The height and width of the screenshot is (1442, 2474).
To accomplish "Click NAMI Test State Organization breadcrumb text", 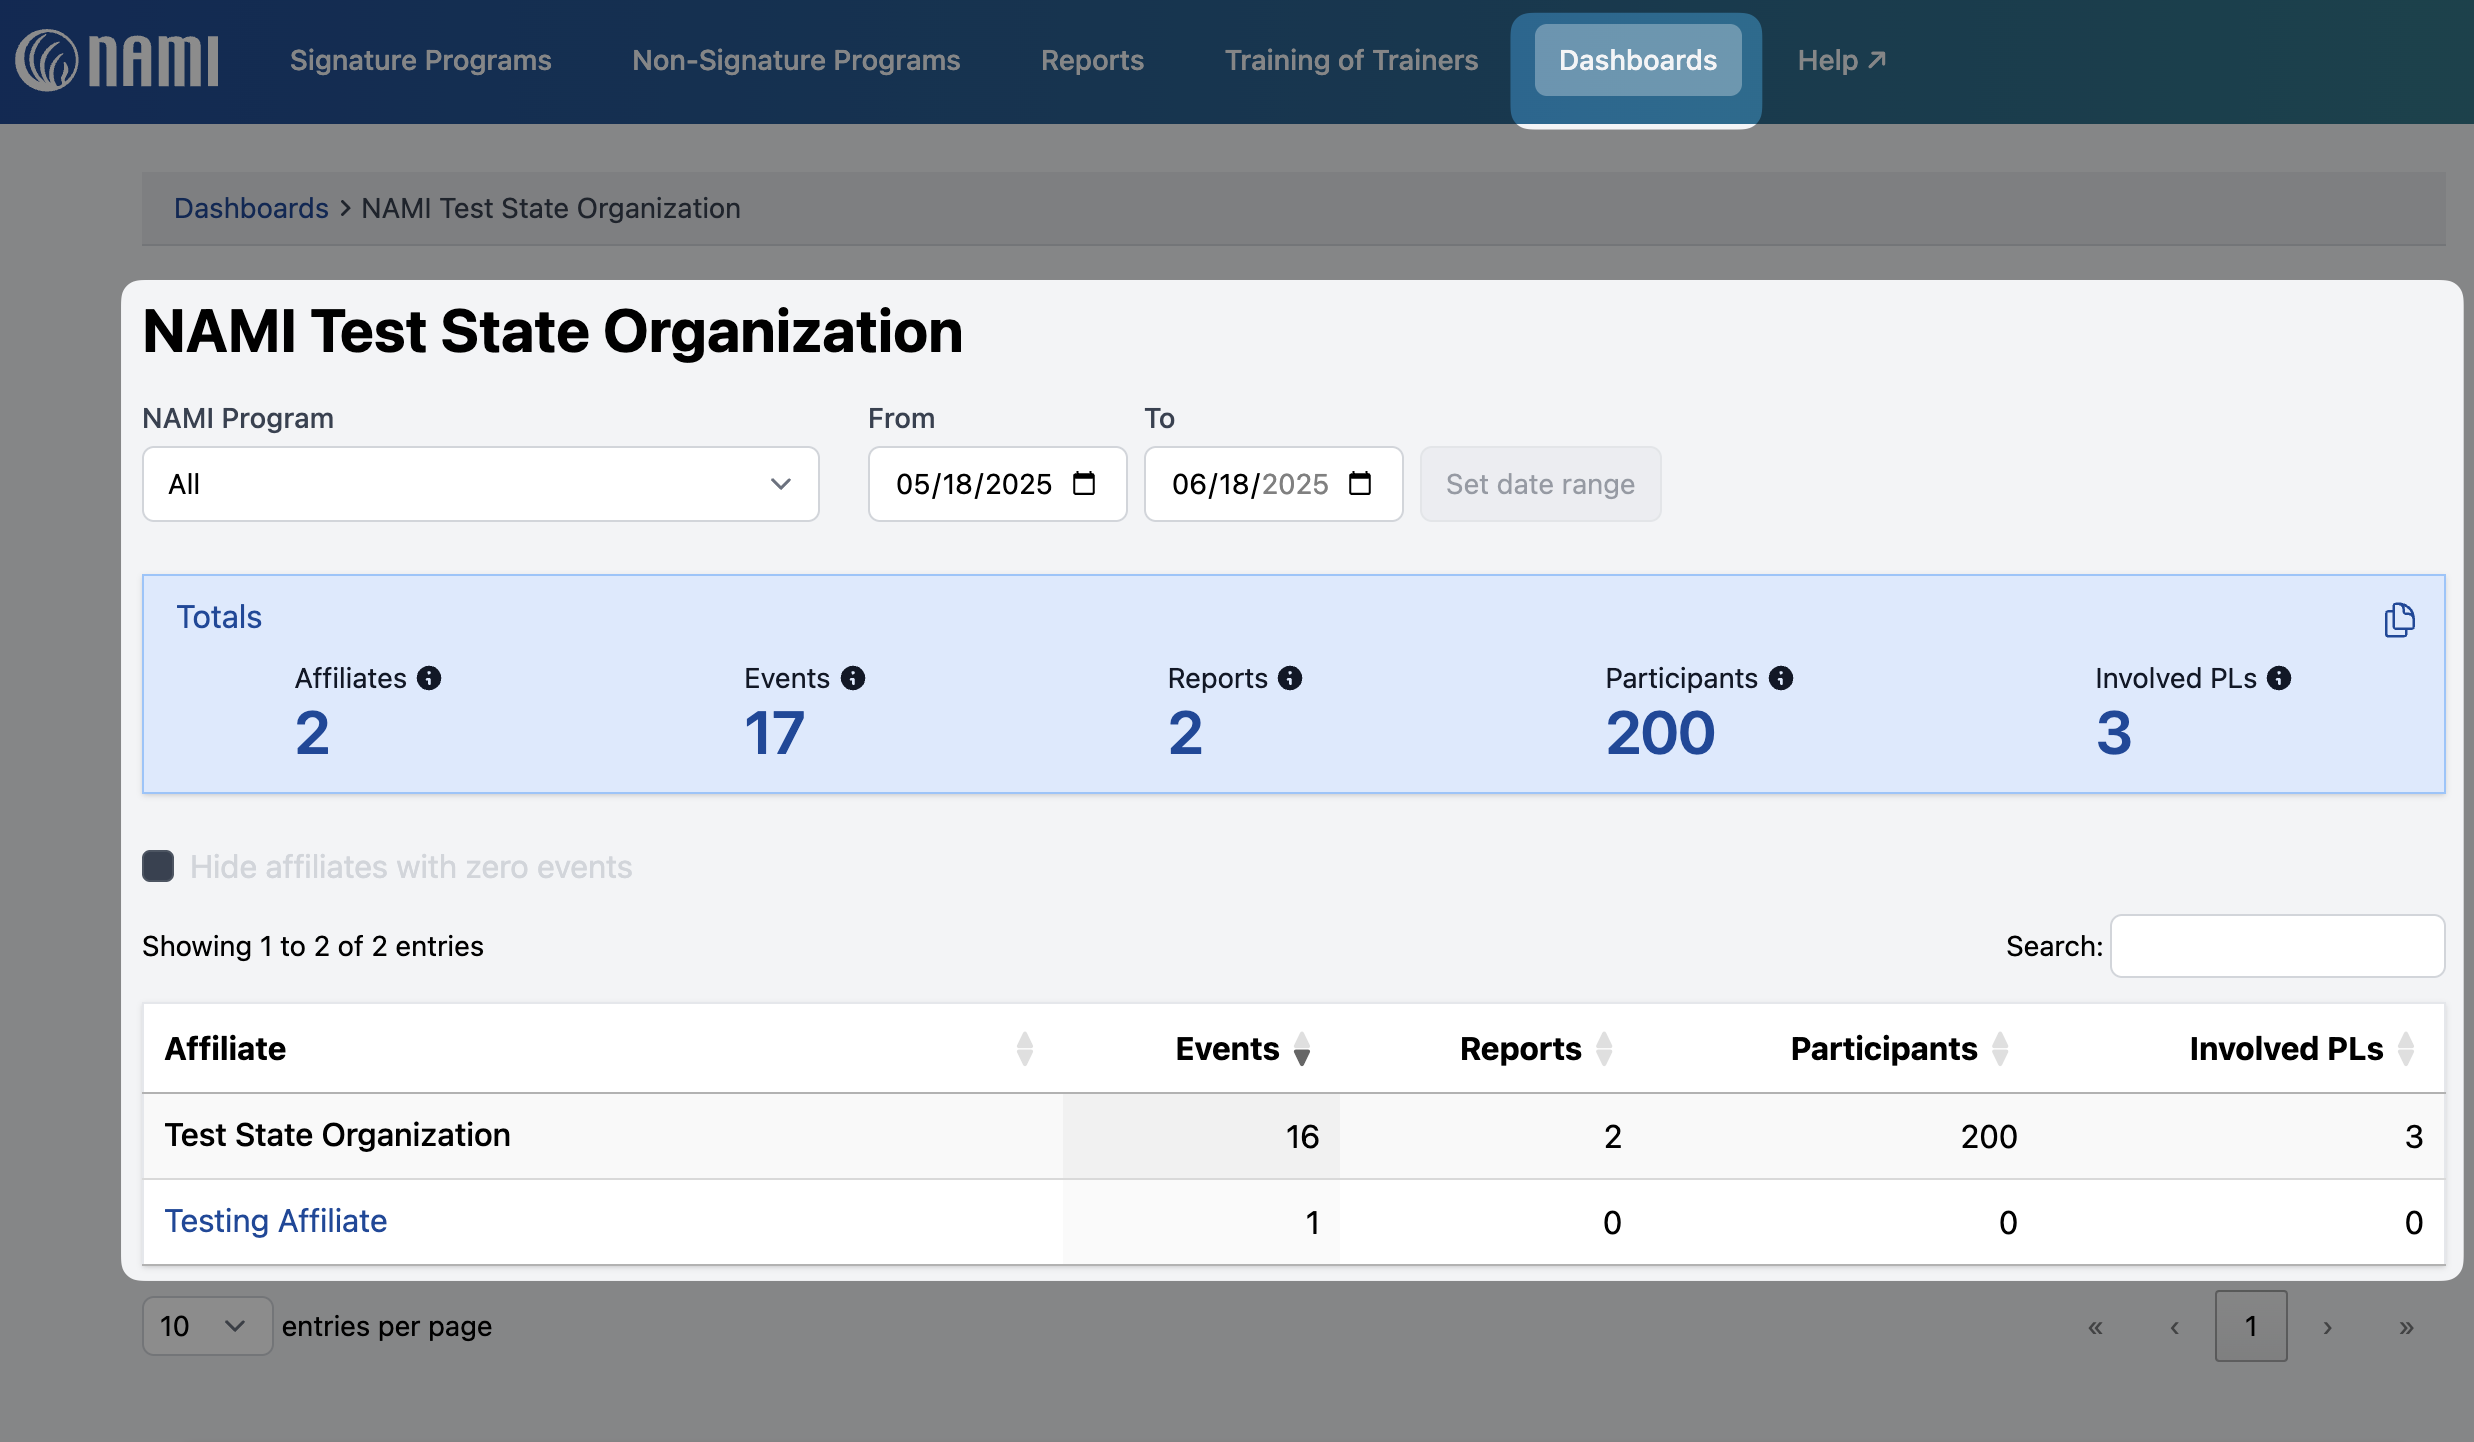I will (551, 208).
